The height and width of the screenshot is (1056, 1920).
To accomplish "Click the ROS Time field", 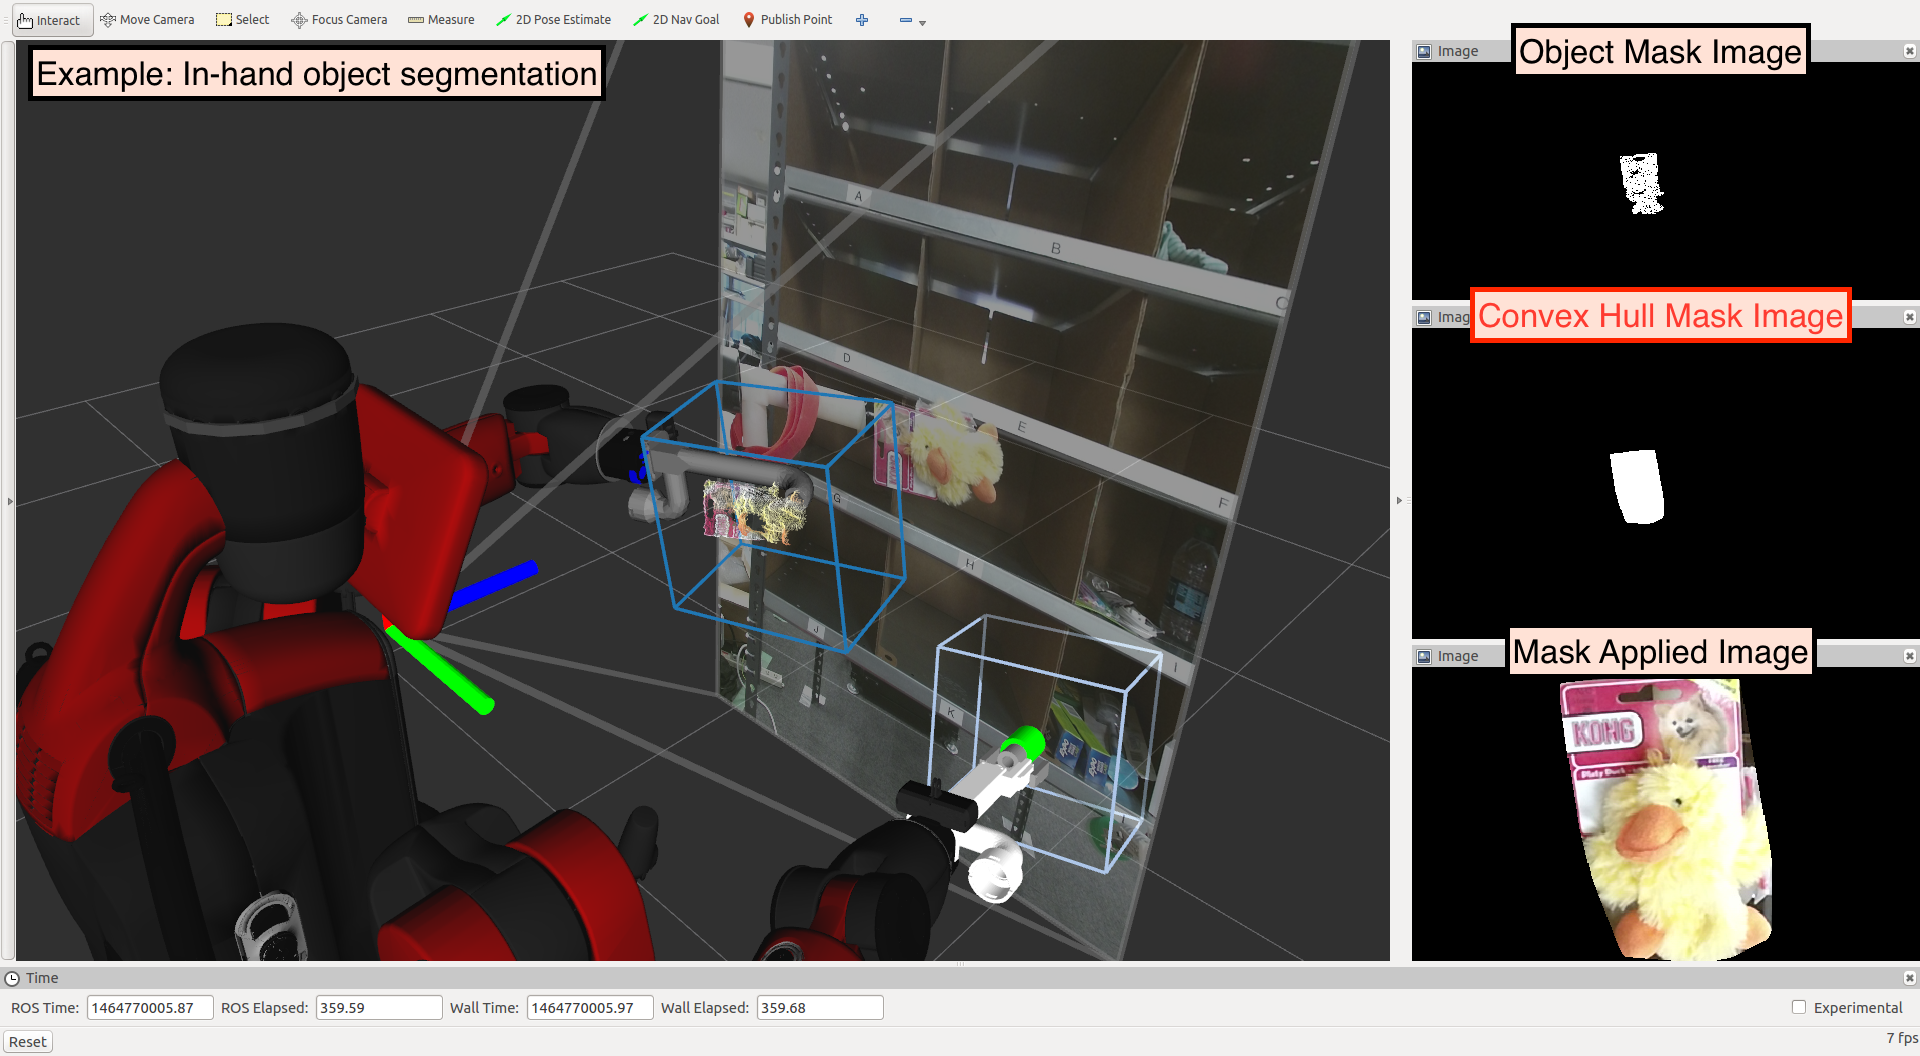I will 150,1008.
